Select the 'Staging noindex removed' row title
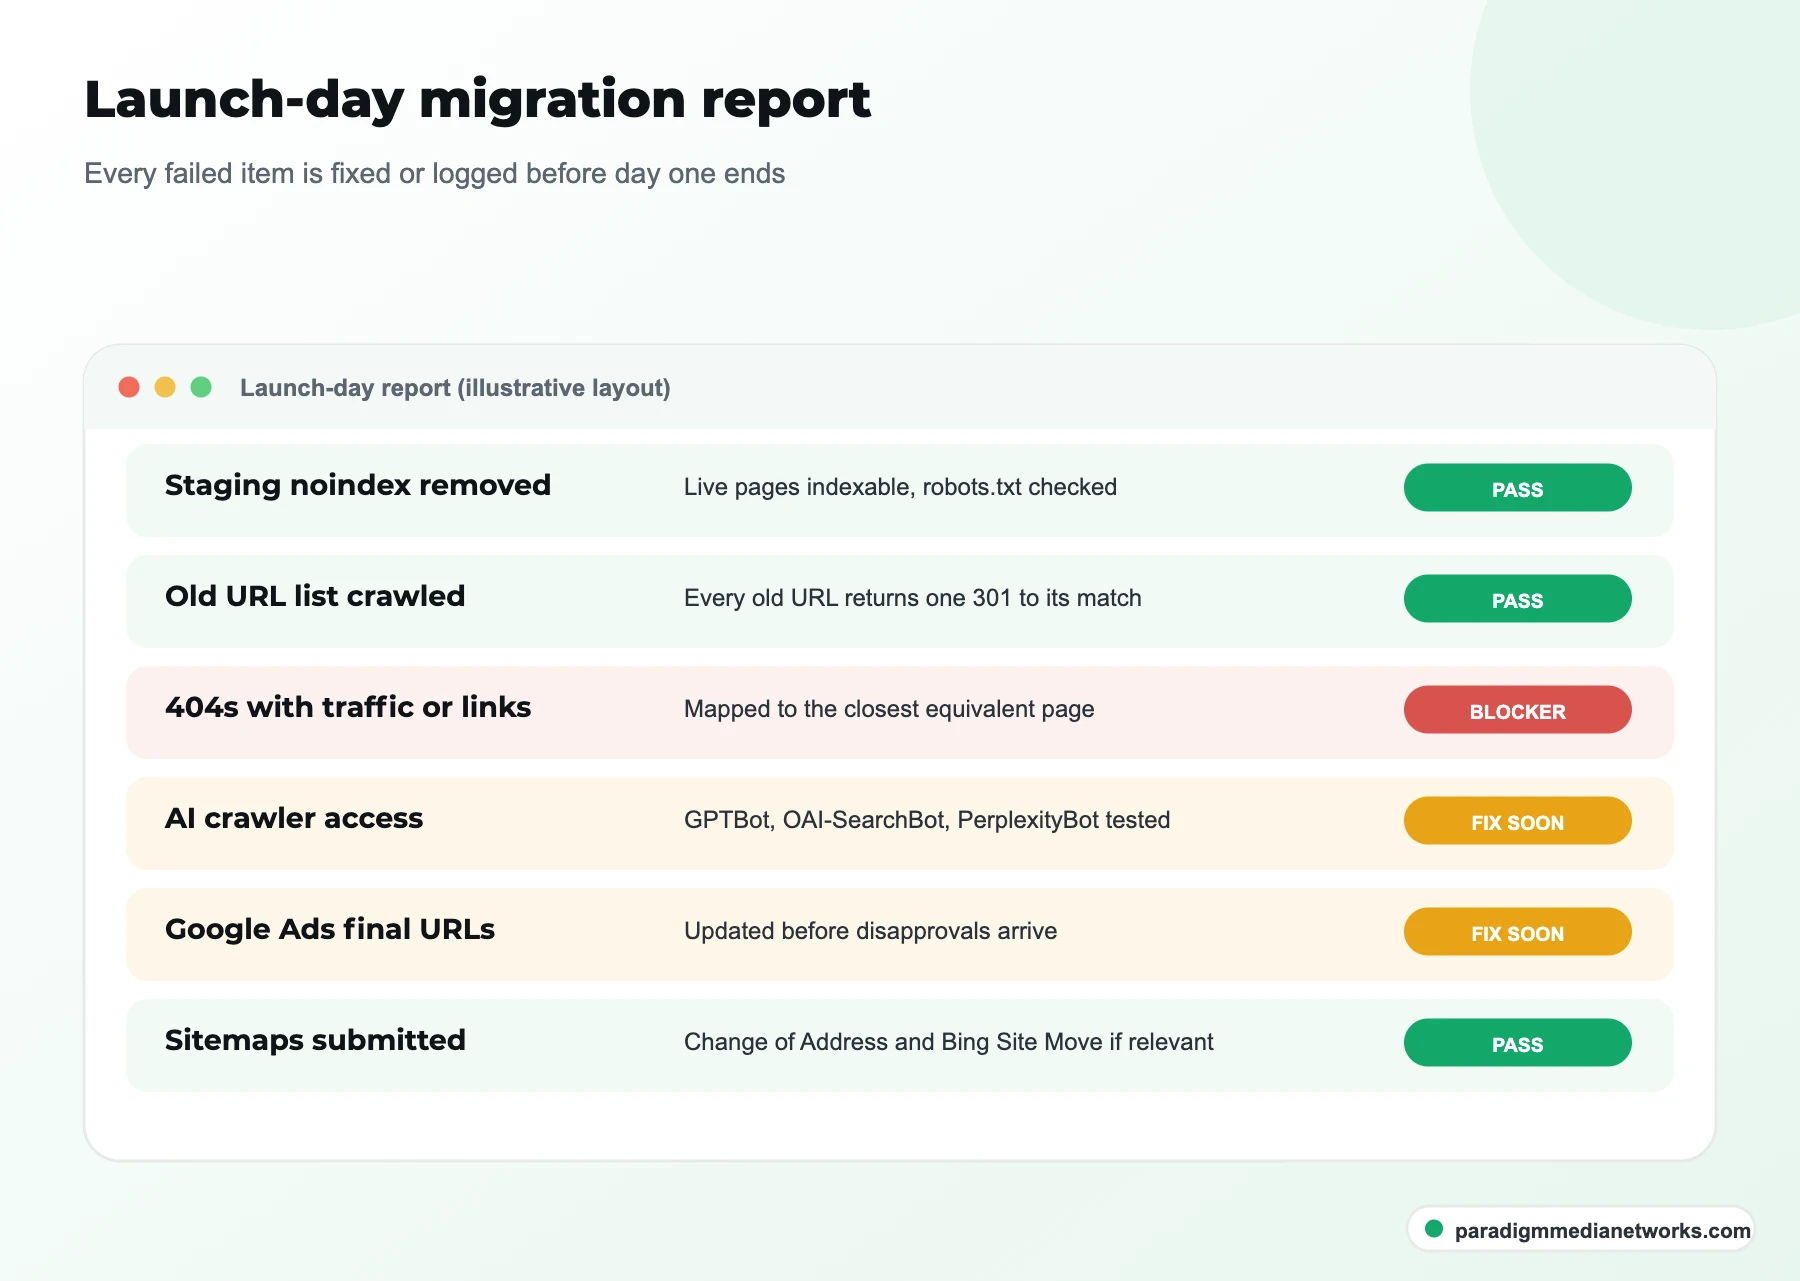1800x1281 pixels. coord(358,486)
